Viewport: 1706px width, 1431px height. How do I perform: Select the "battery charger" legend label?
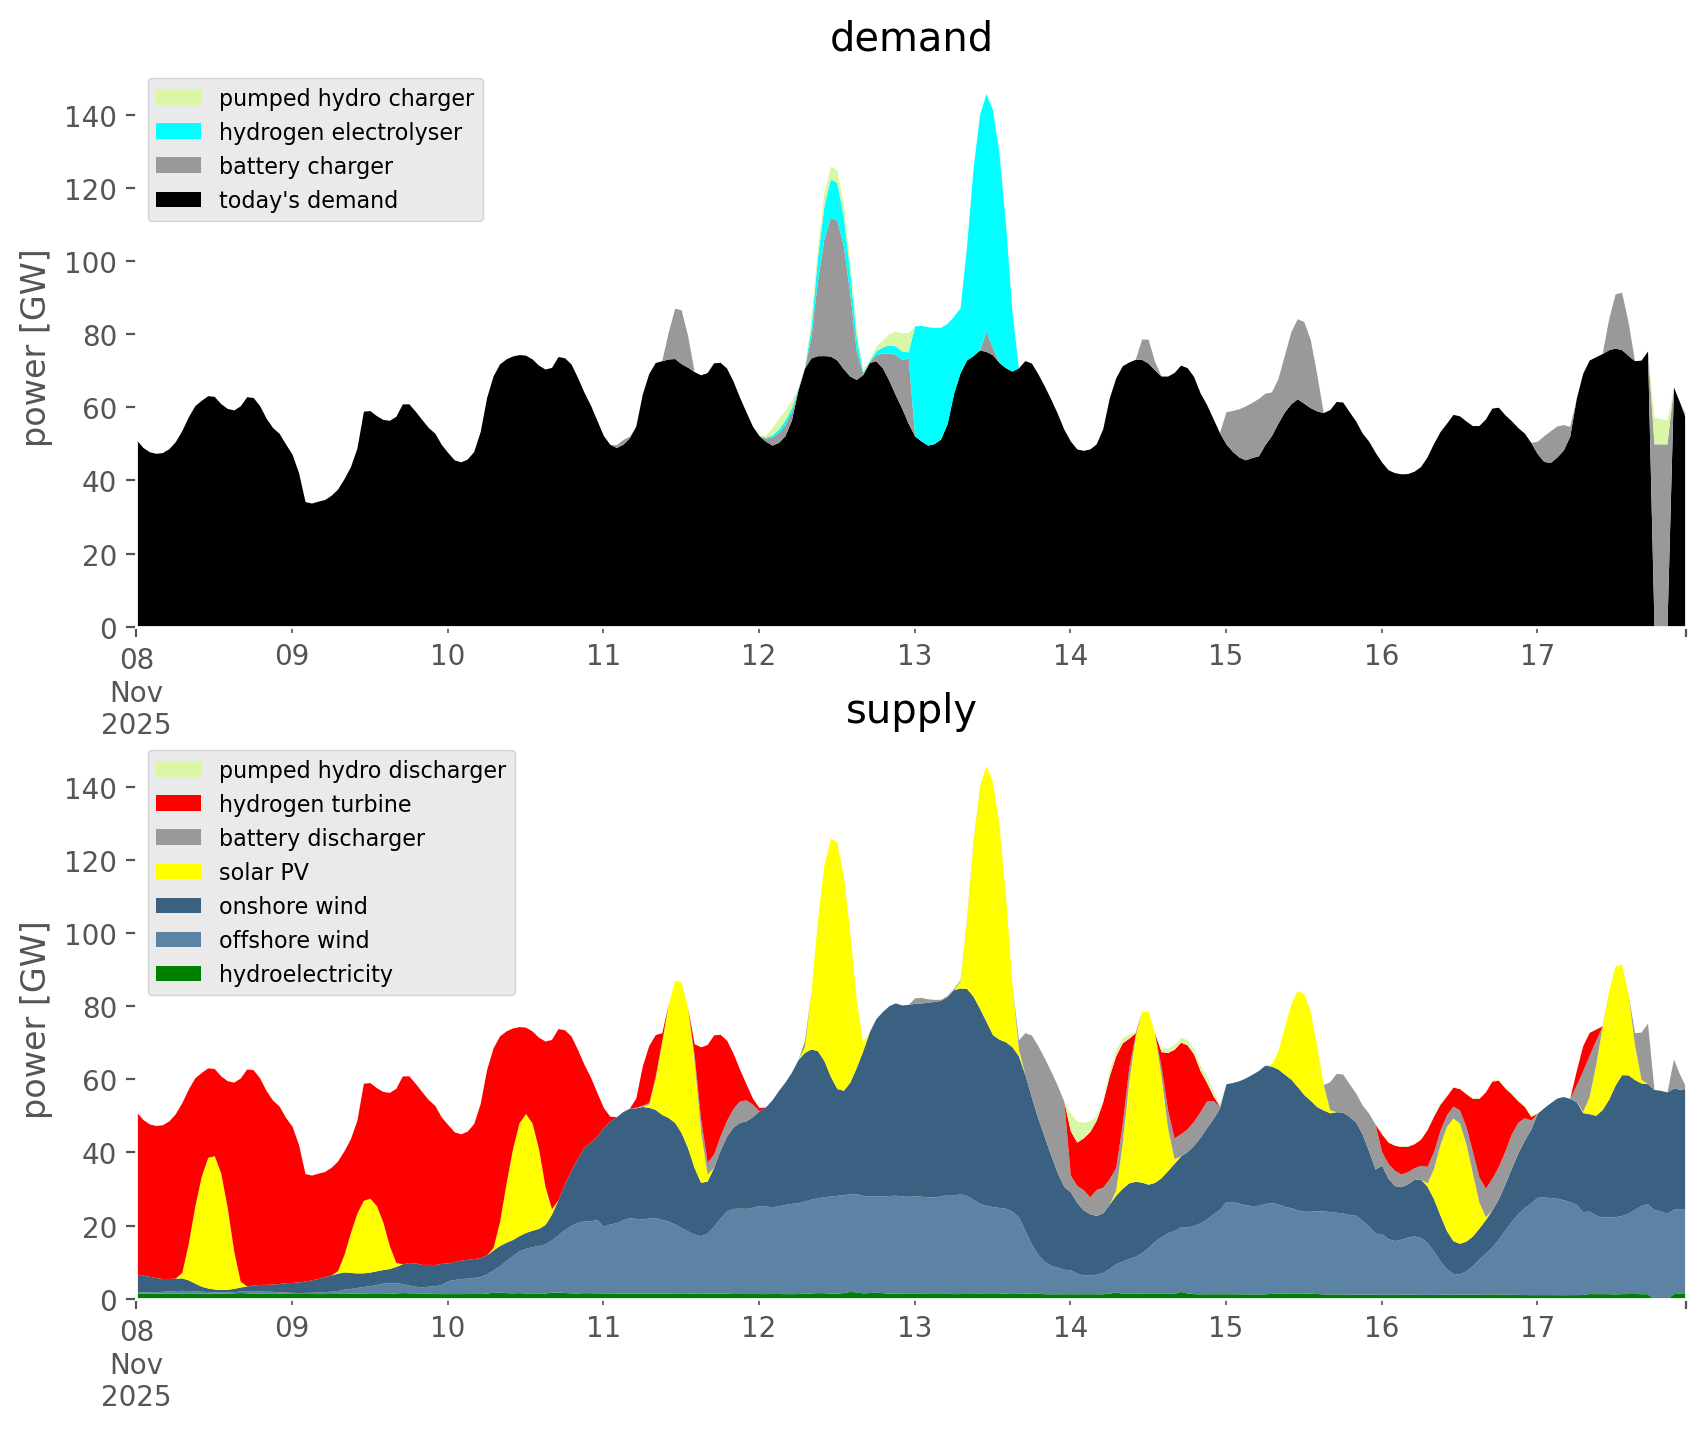305,166
